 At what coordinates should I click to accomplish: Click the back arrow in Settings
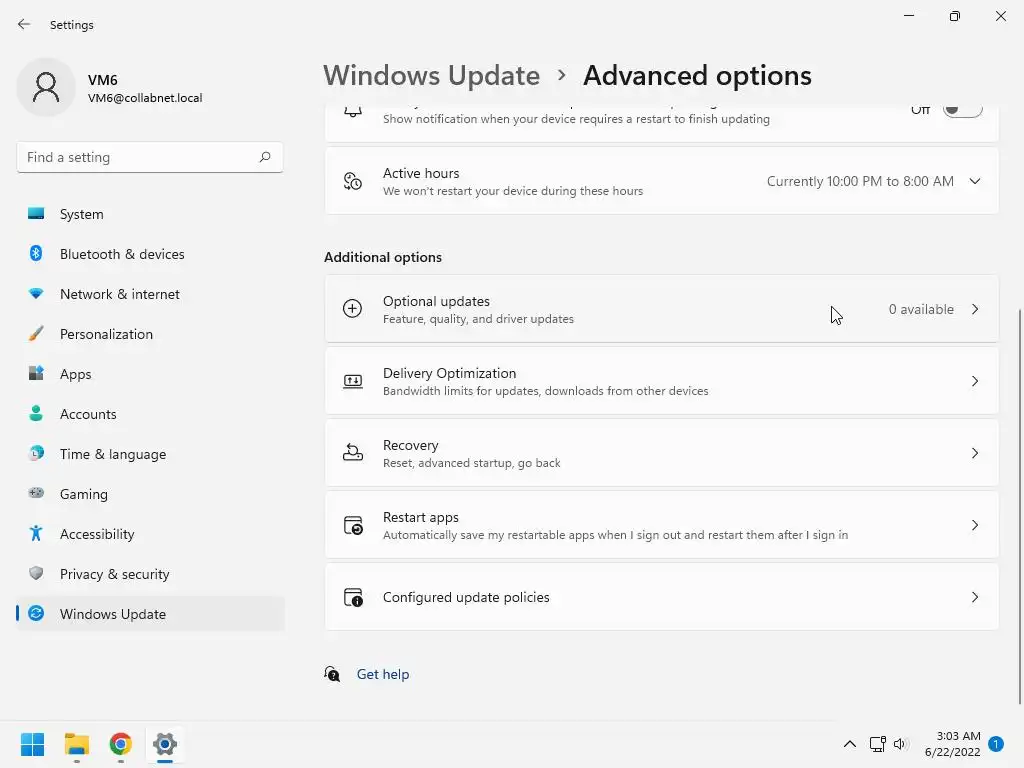(x=24, y=24)
